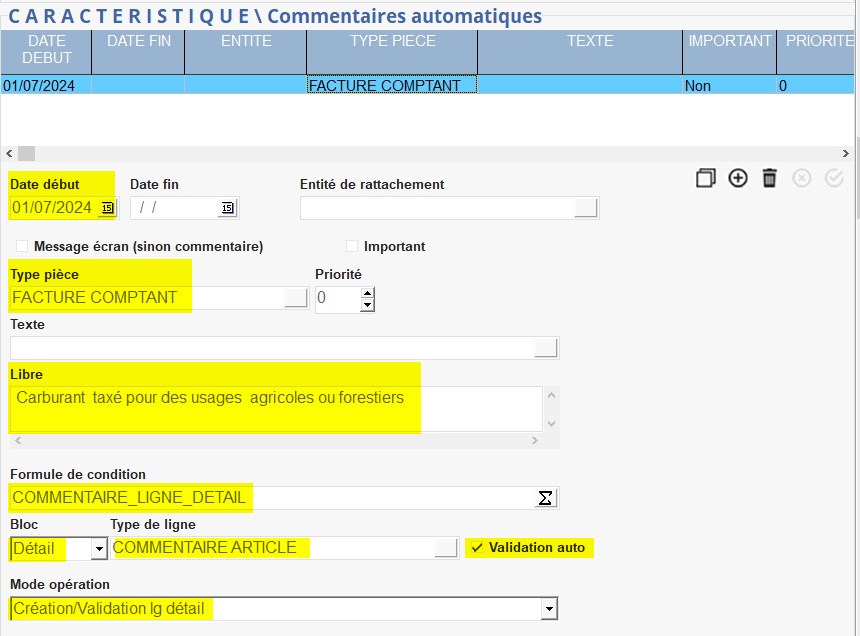Expand the Bloc dropdown
Image resolution: width=860 pixels, height=636 pixels.
[98, 549]
